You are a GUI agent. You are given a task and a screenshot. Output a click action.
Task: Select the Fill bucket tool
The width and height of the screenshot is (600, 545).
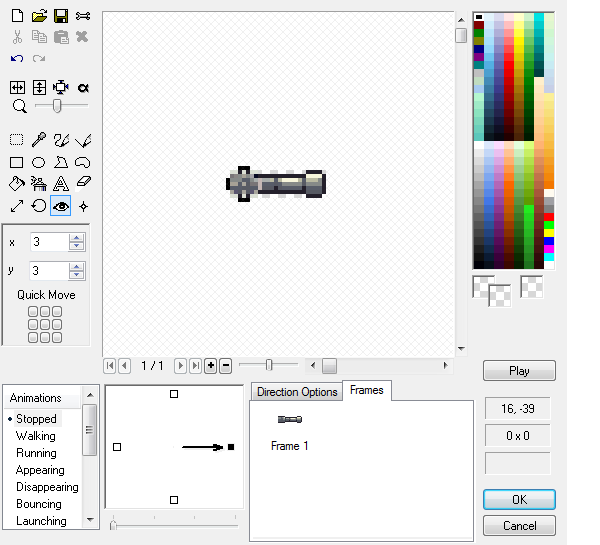[17, 184]
